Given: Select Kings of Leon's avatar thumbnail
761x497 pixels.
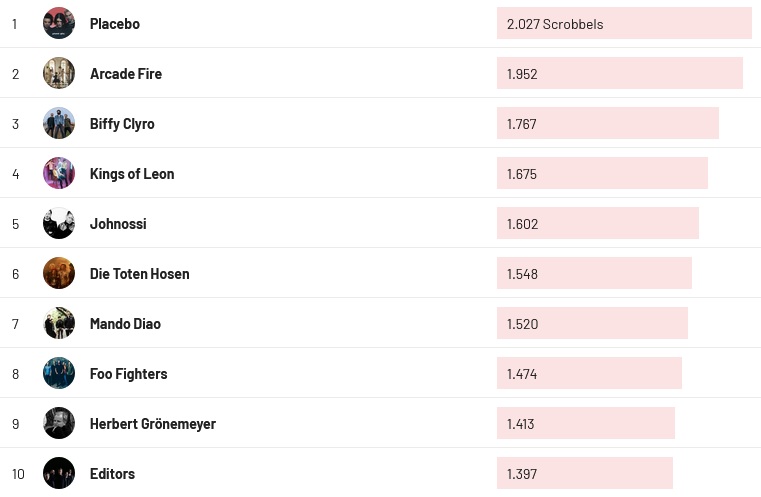Looking at the screenshot, I should (x=59, y=173).
